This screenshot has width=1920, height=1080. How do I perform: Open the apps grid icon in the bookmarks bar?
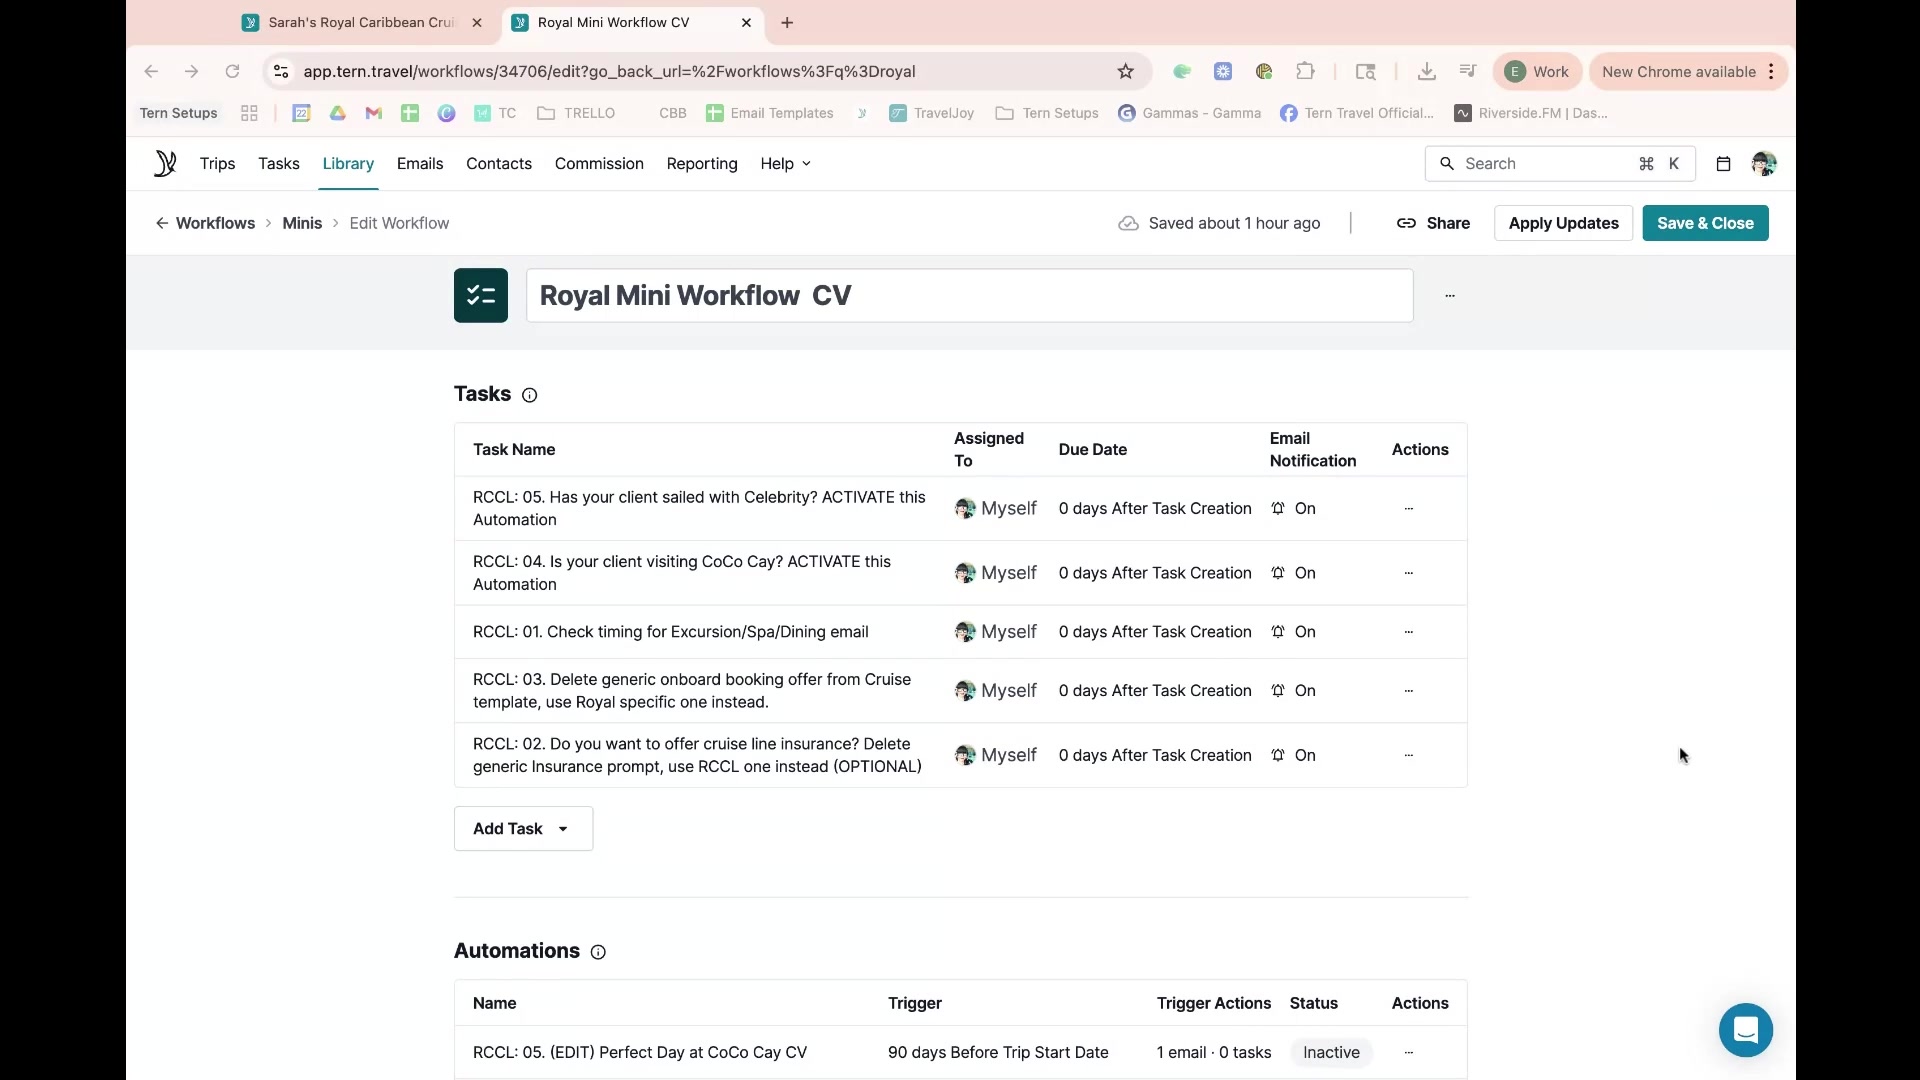tap(249, 113)
